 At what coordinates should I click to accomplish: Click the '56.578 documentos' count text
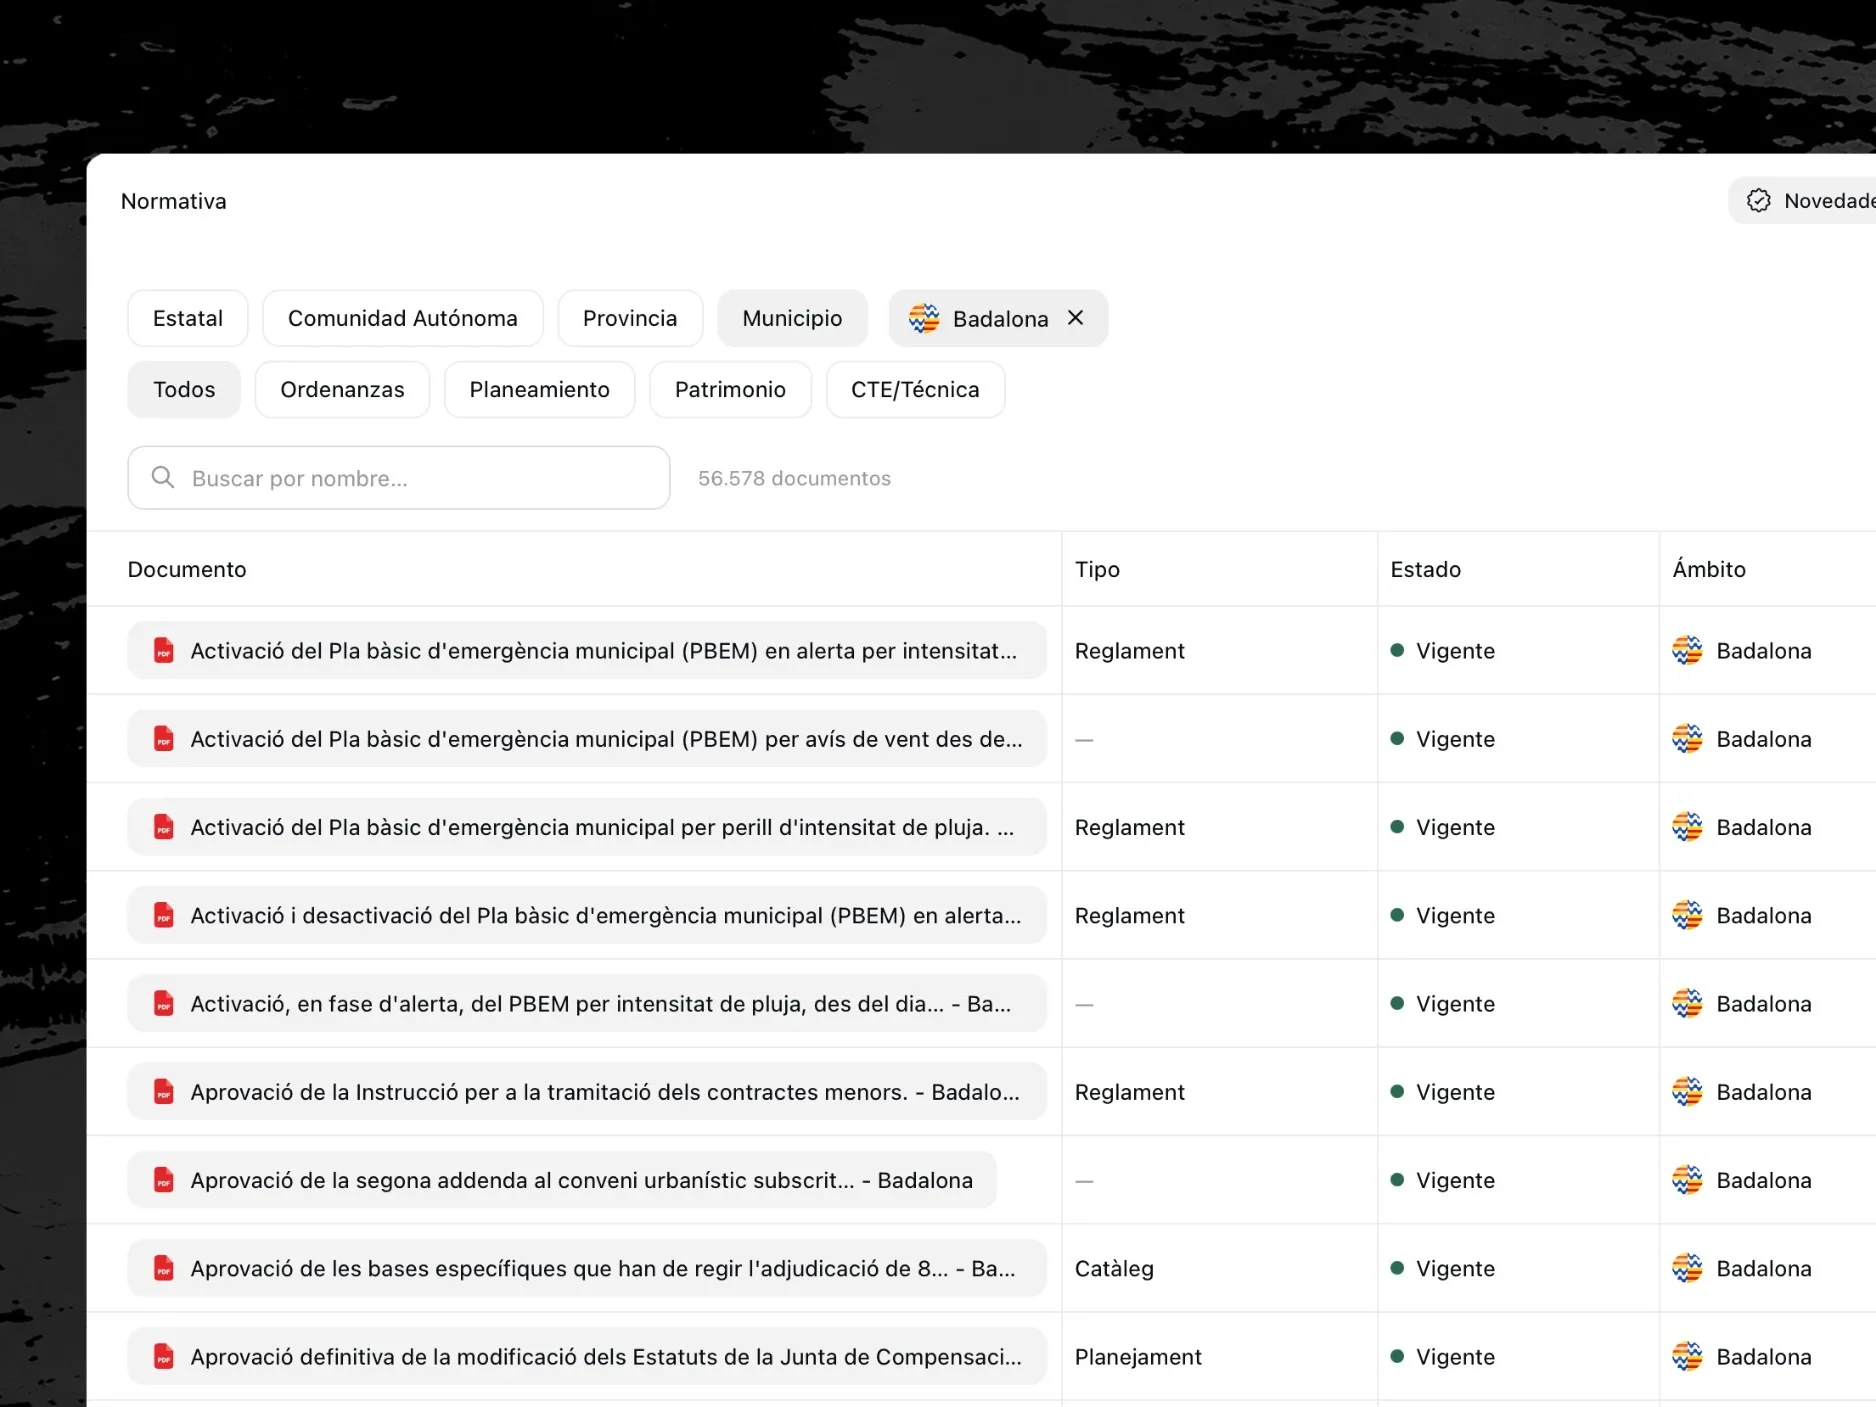click(794, 478)
